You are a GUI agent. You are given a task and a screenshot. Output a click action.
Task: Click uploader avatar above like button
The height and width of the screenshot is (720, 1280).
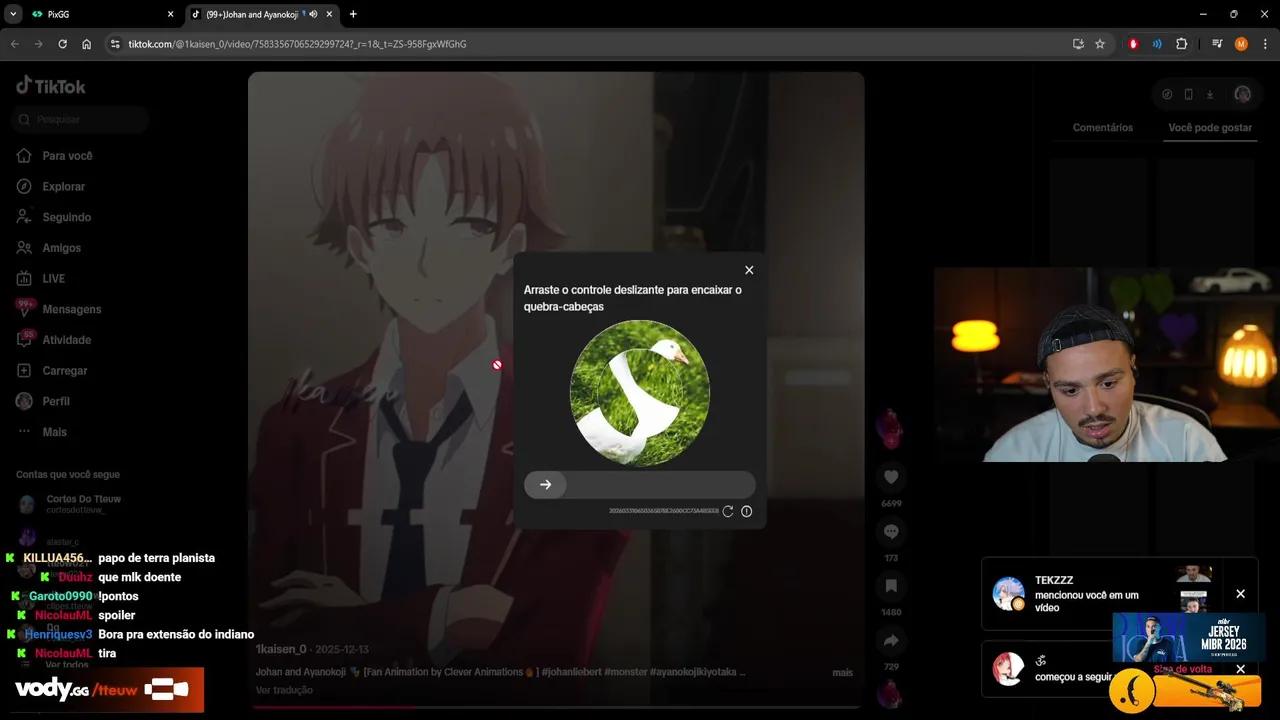[x=889, y=428]
